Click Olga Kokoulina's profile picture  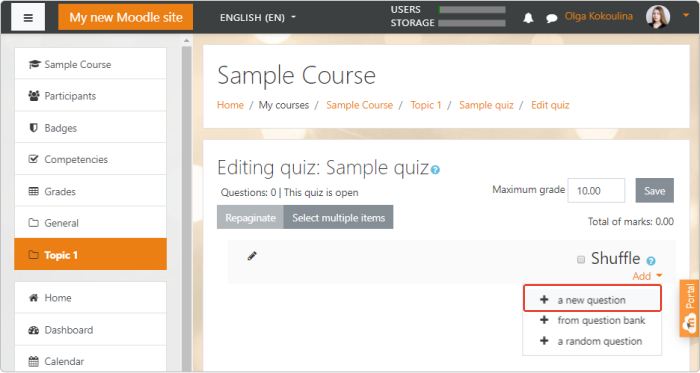pos(658,17)
